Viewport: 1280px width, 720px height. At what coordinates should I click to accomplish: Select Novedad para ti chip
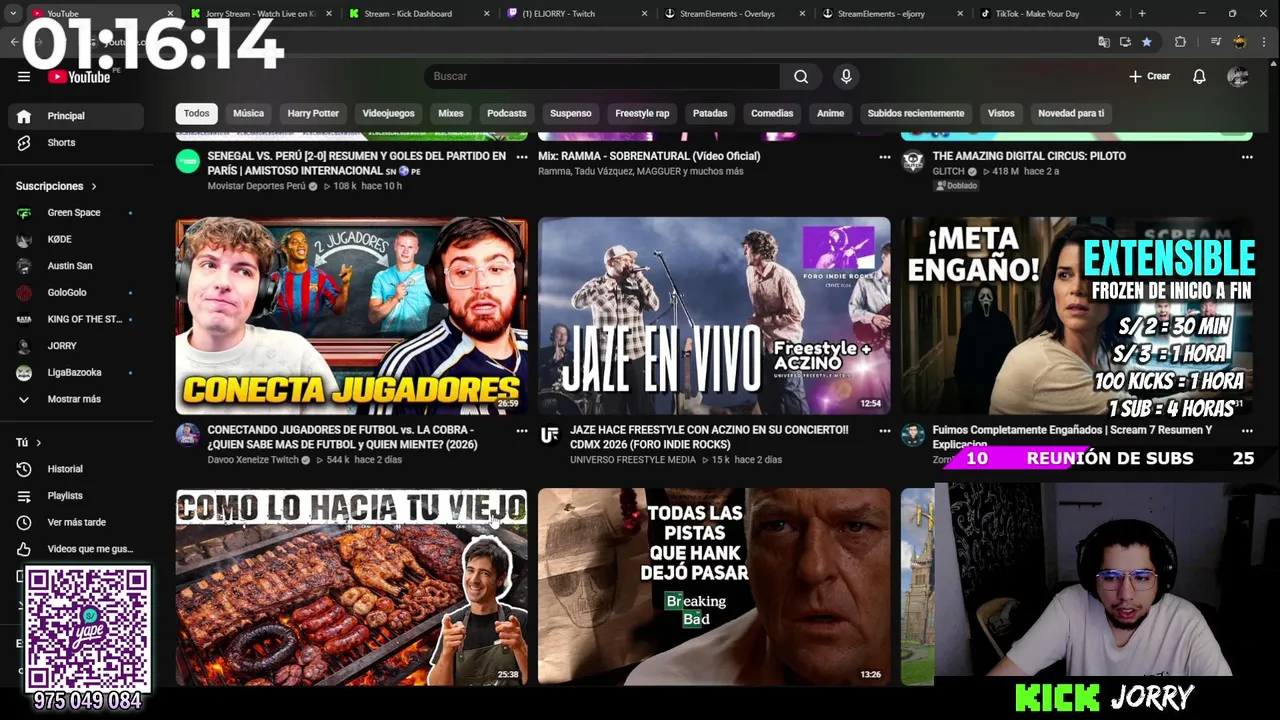[1071, 113]
